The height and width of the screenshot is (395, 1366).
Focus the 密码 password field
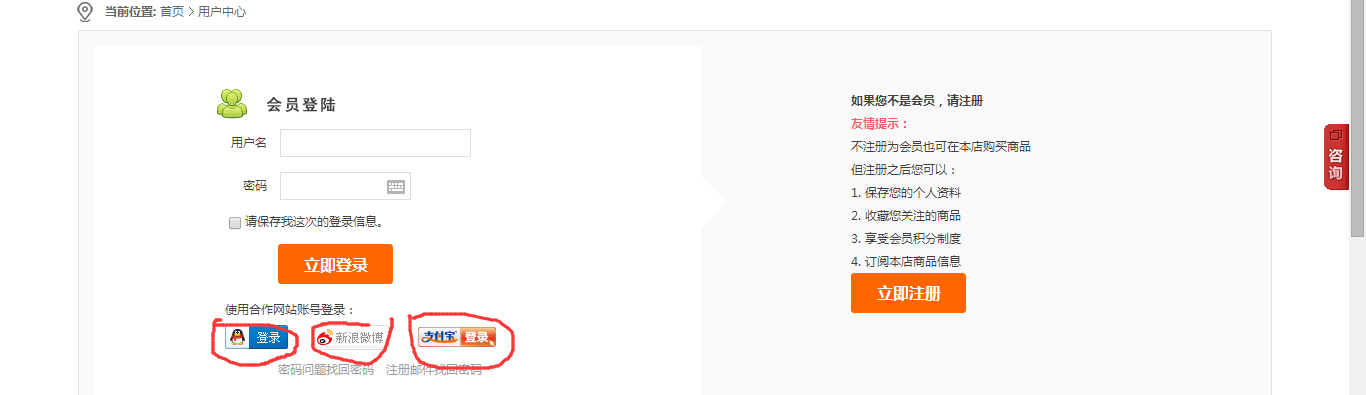click(x=345, y=186)
